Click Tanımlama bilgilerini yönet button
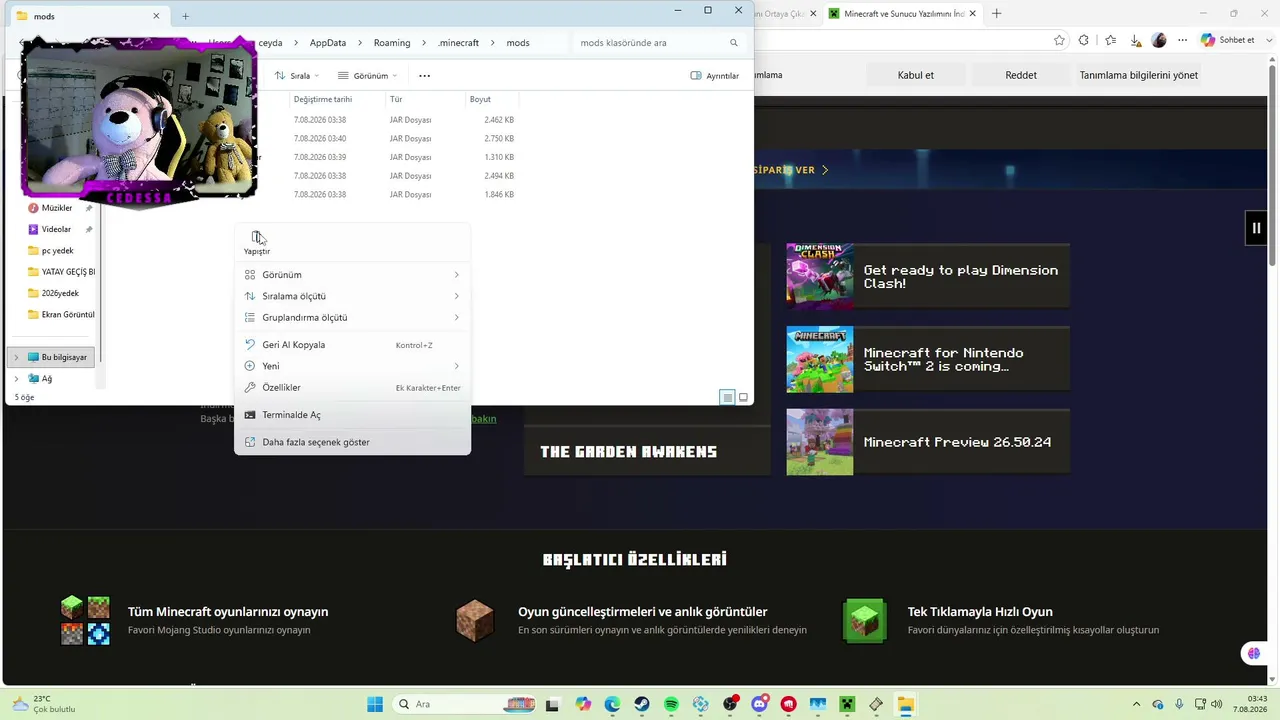Image resolution: width=1280 pixels, height=720 pixels. 1139,75
